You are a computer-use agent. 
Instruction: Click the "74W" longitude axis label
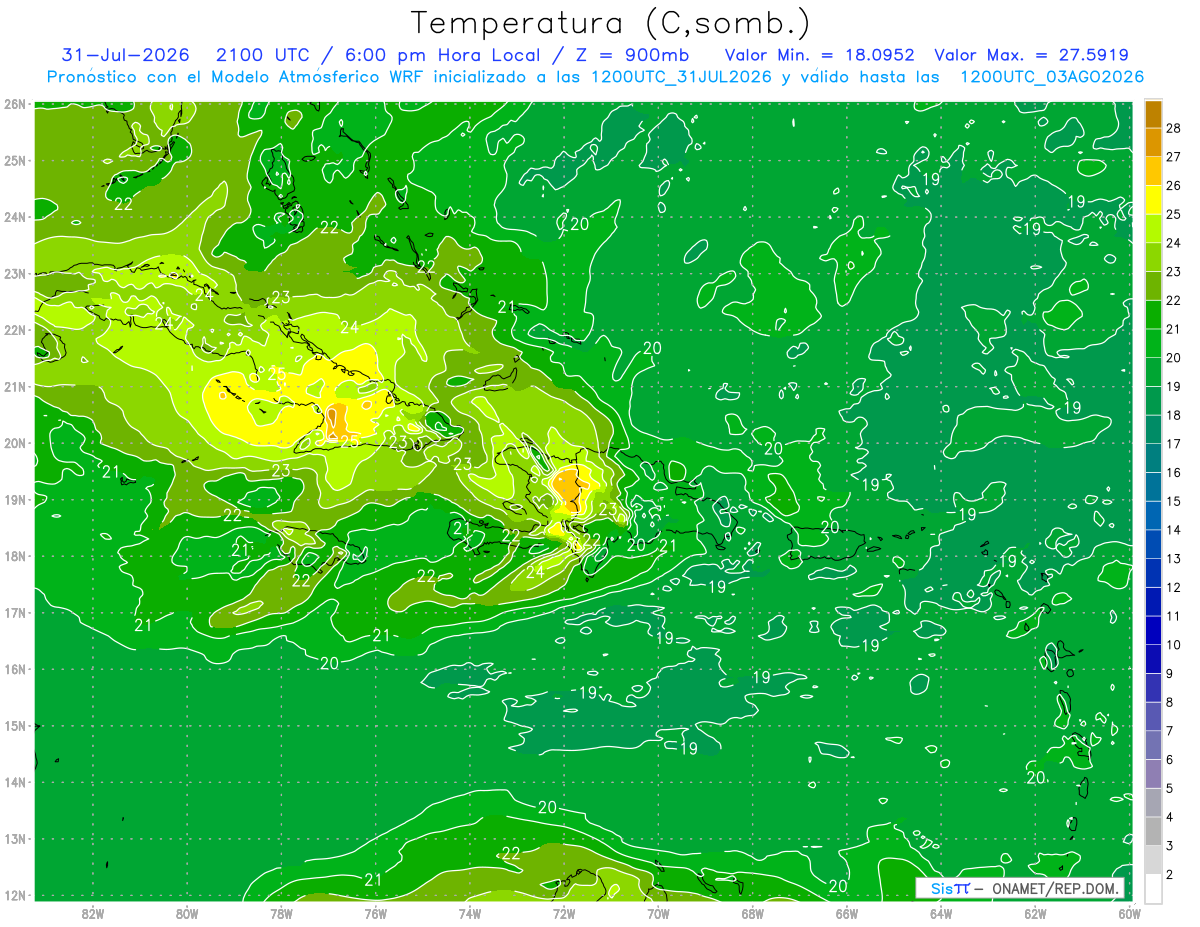coord(469,913)
